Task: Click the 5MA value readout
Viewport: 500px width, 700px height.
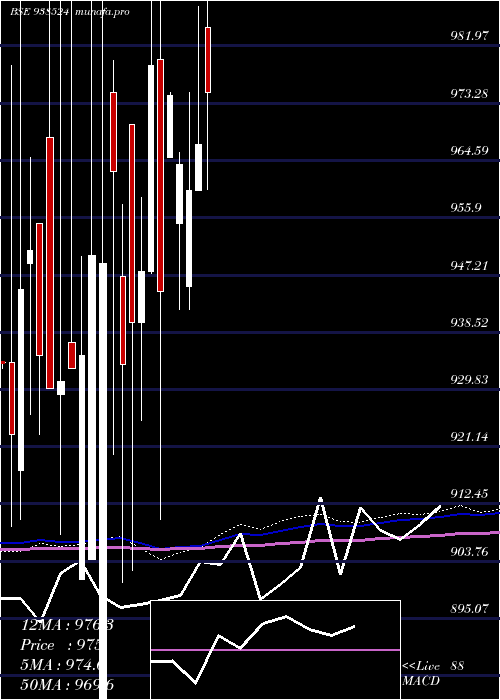Action: 62,666
